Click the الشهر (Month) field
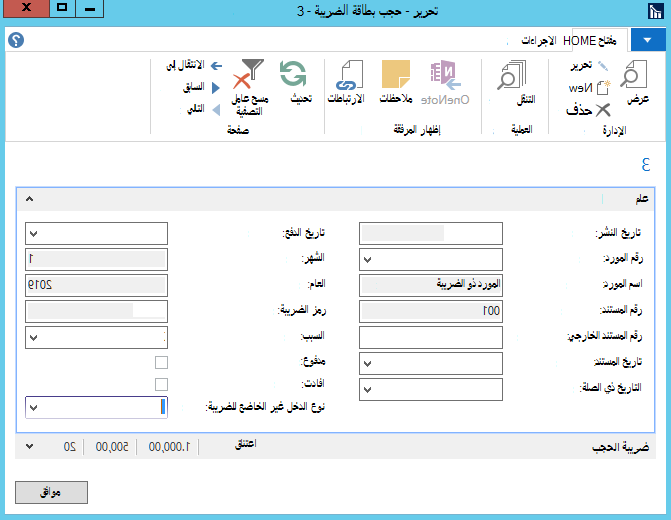 [96, 259]
